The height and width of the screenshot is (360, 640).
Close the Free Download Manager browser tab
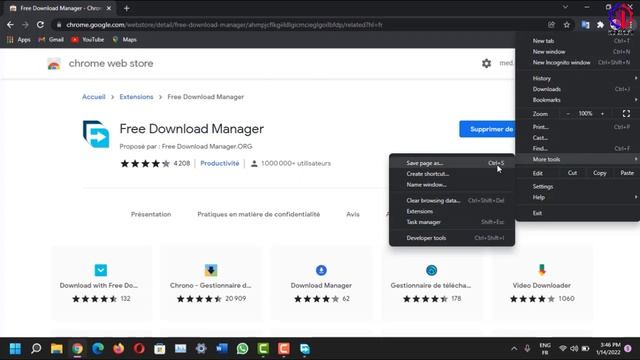(109, 8)
